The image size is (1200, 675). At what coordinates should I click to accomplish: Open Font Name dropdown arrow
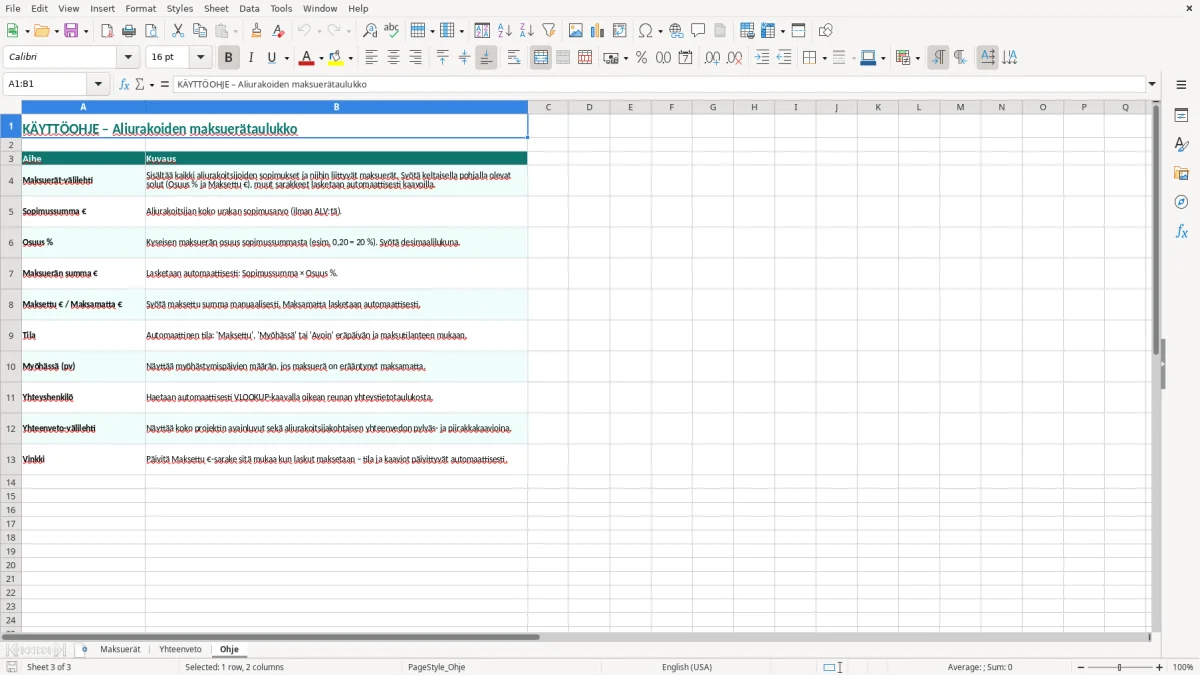pos(129,58)
